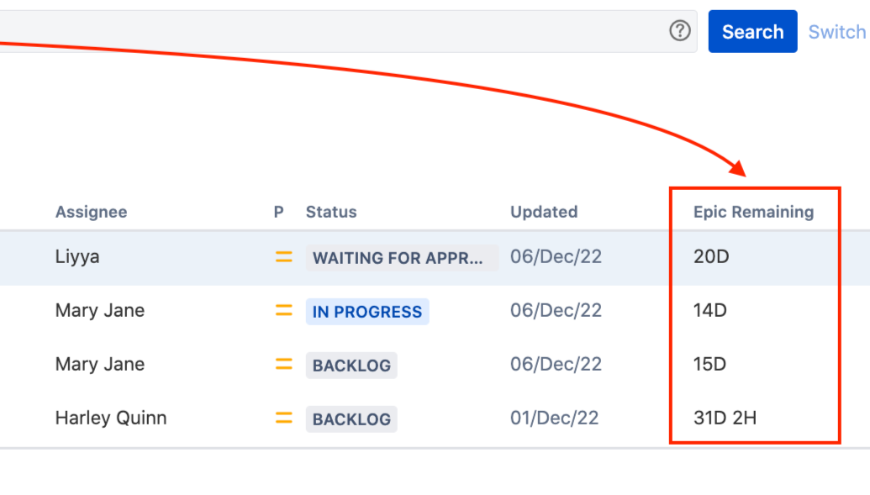
Task: Sort by the Epic Remaining column header
Action: [753, 212]
